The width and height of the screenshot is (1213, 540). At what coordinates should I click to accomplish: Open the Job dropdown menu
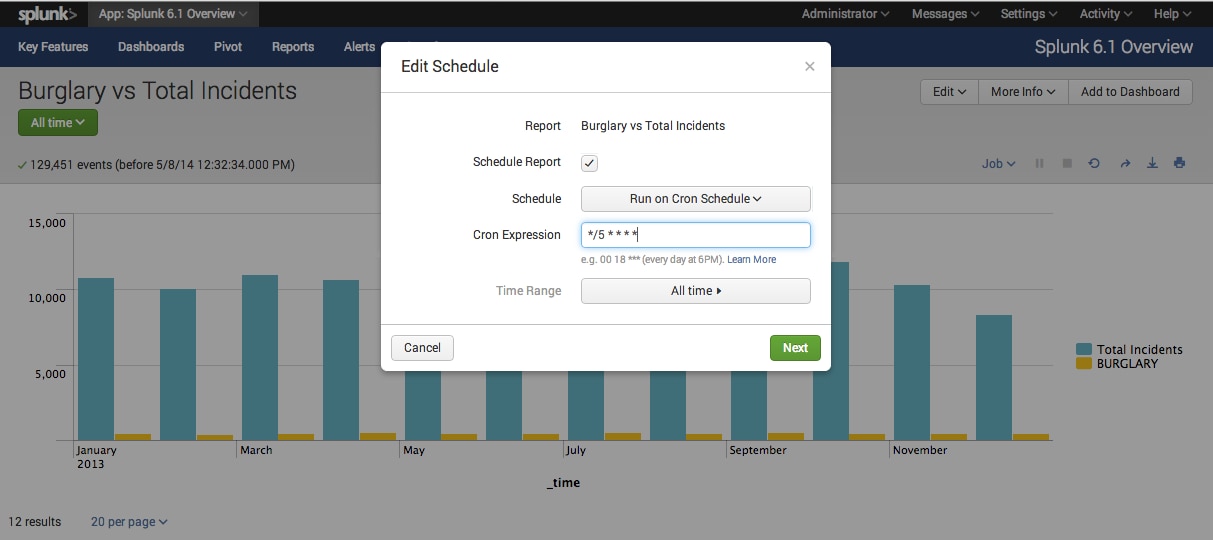click(999, 163)
